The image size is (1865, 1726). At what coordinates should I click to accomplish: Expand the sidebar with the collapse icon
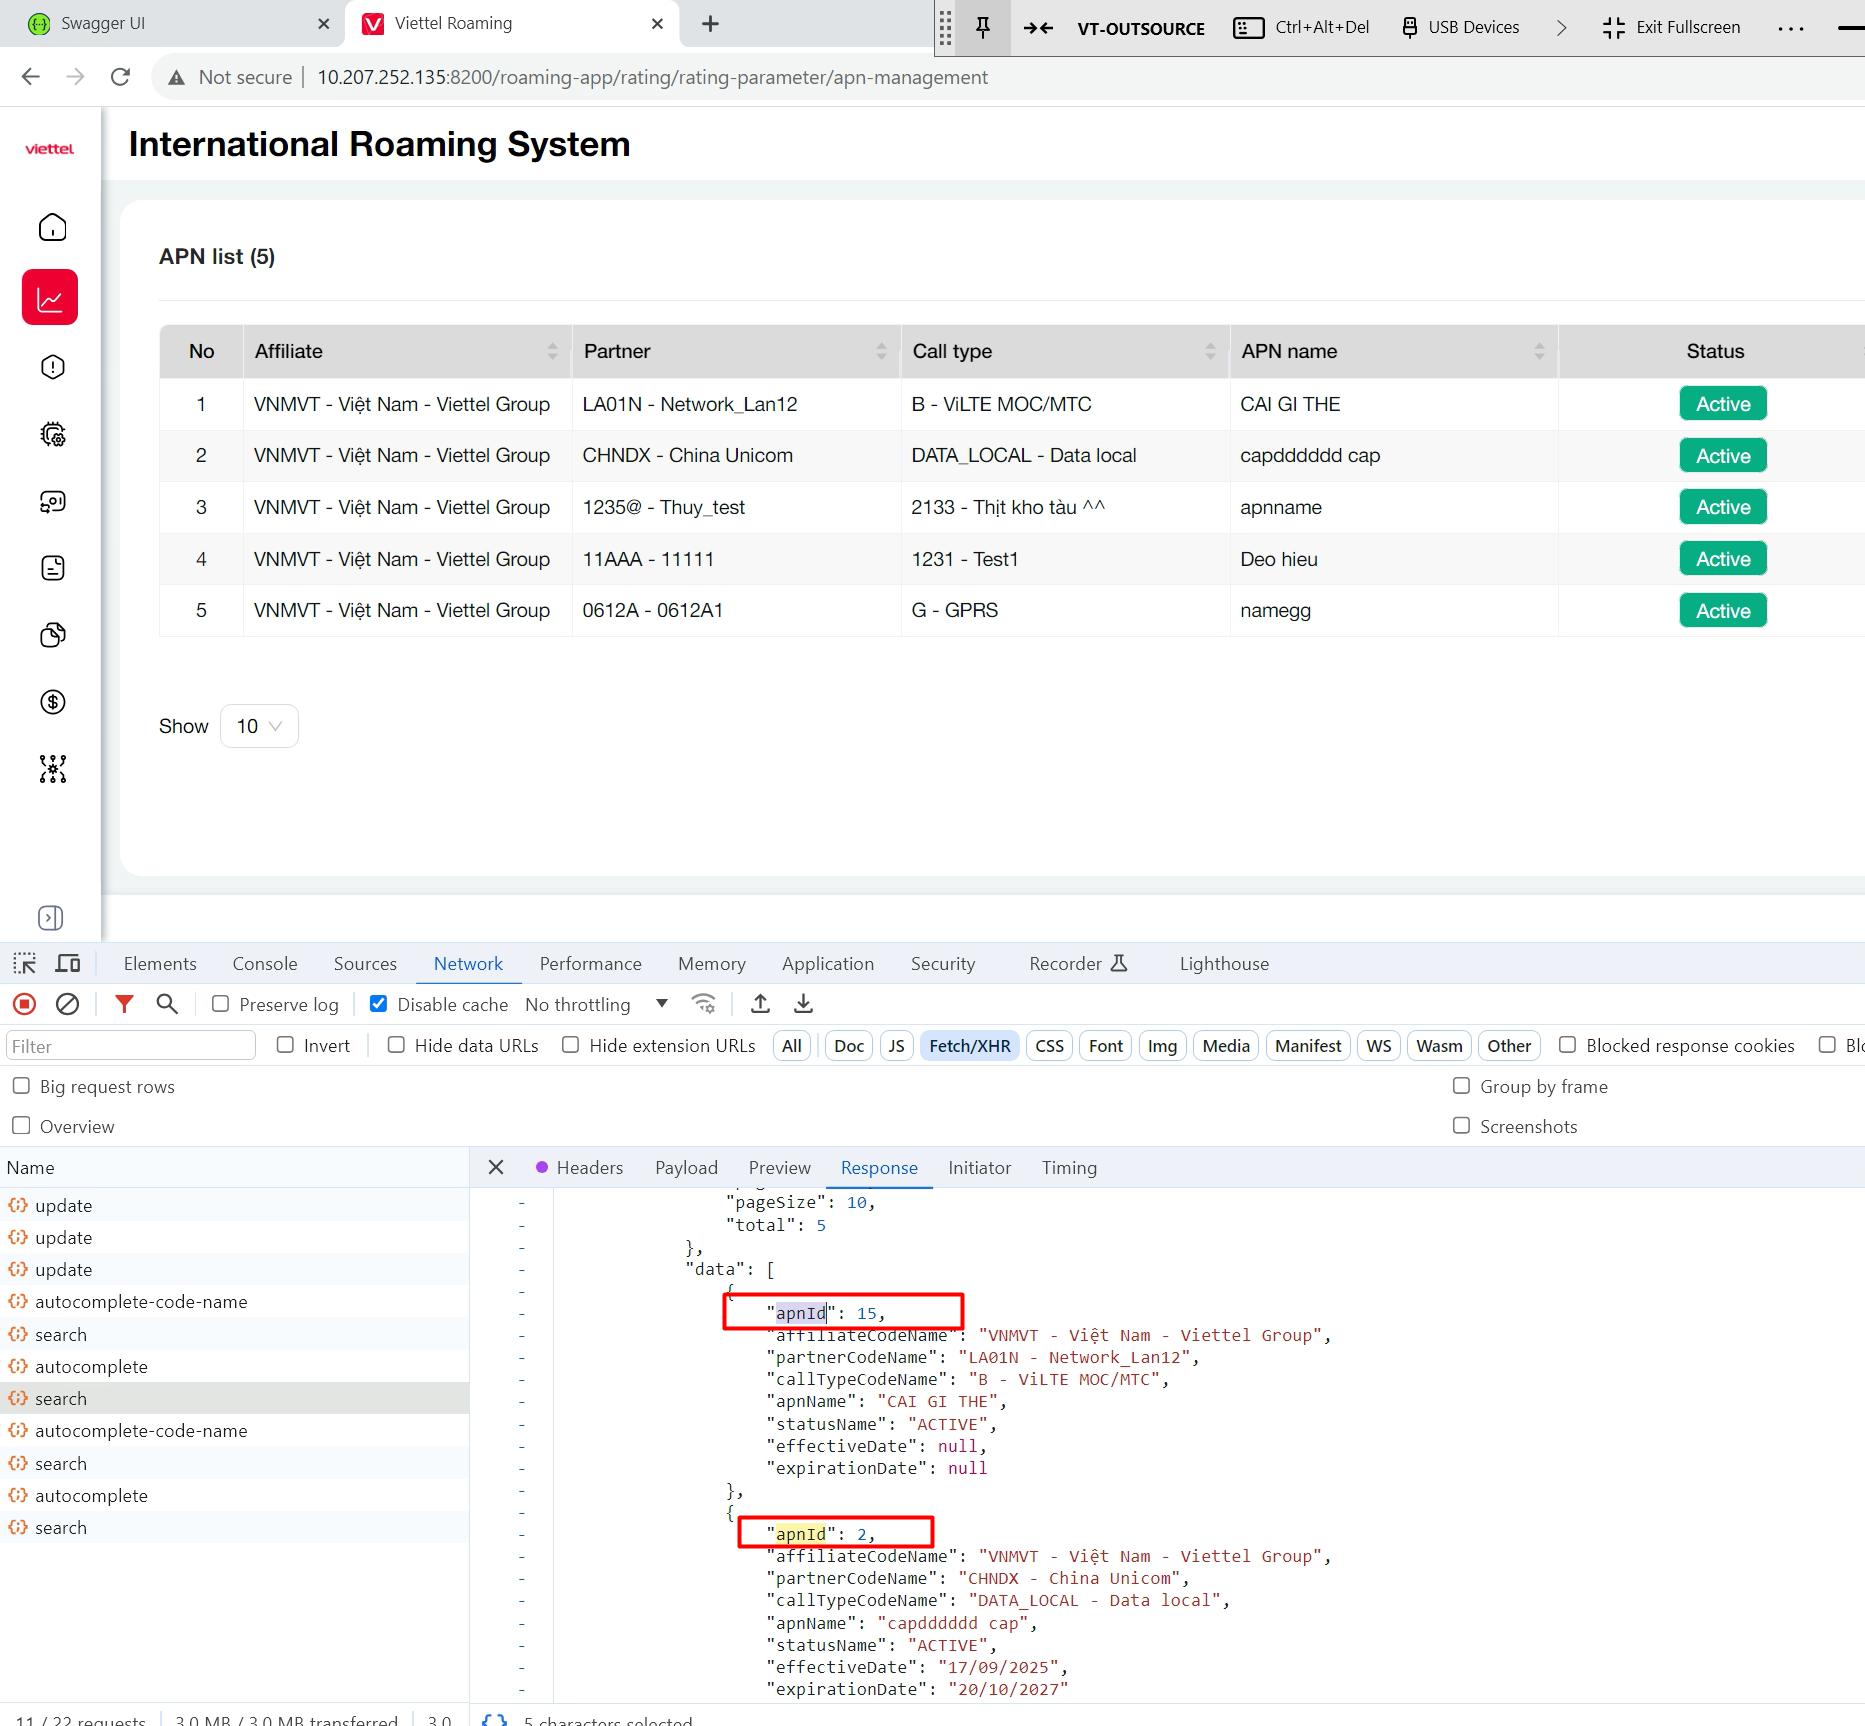50,918
